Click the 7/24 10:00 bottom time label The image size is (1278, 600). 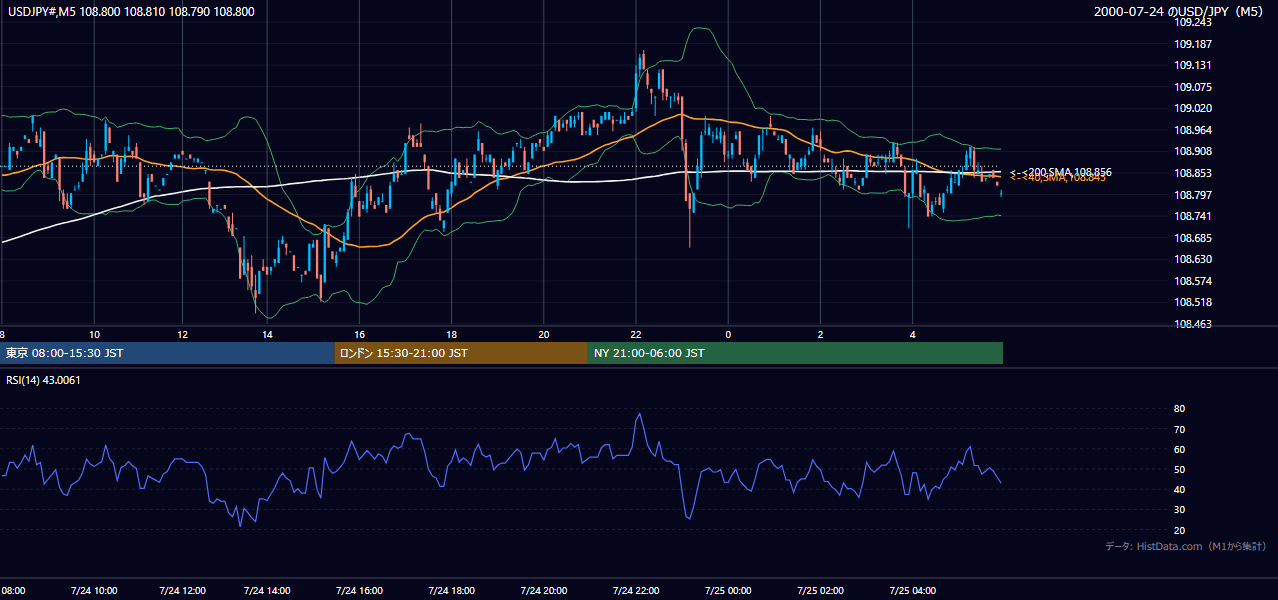(94, 591)
